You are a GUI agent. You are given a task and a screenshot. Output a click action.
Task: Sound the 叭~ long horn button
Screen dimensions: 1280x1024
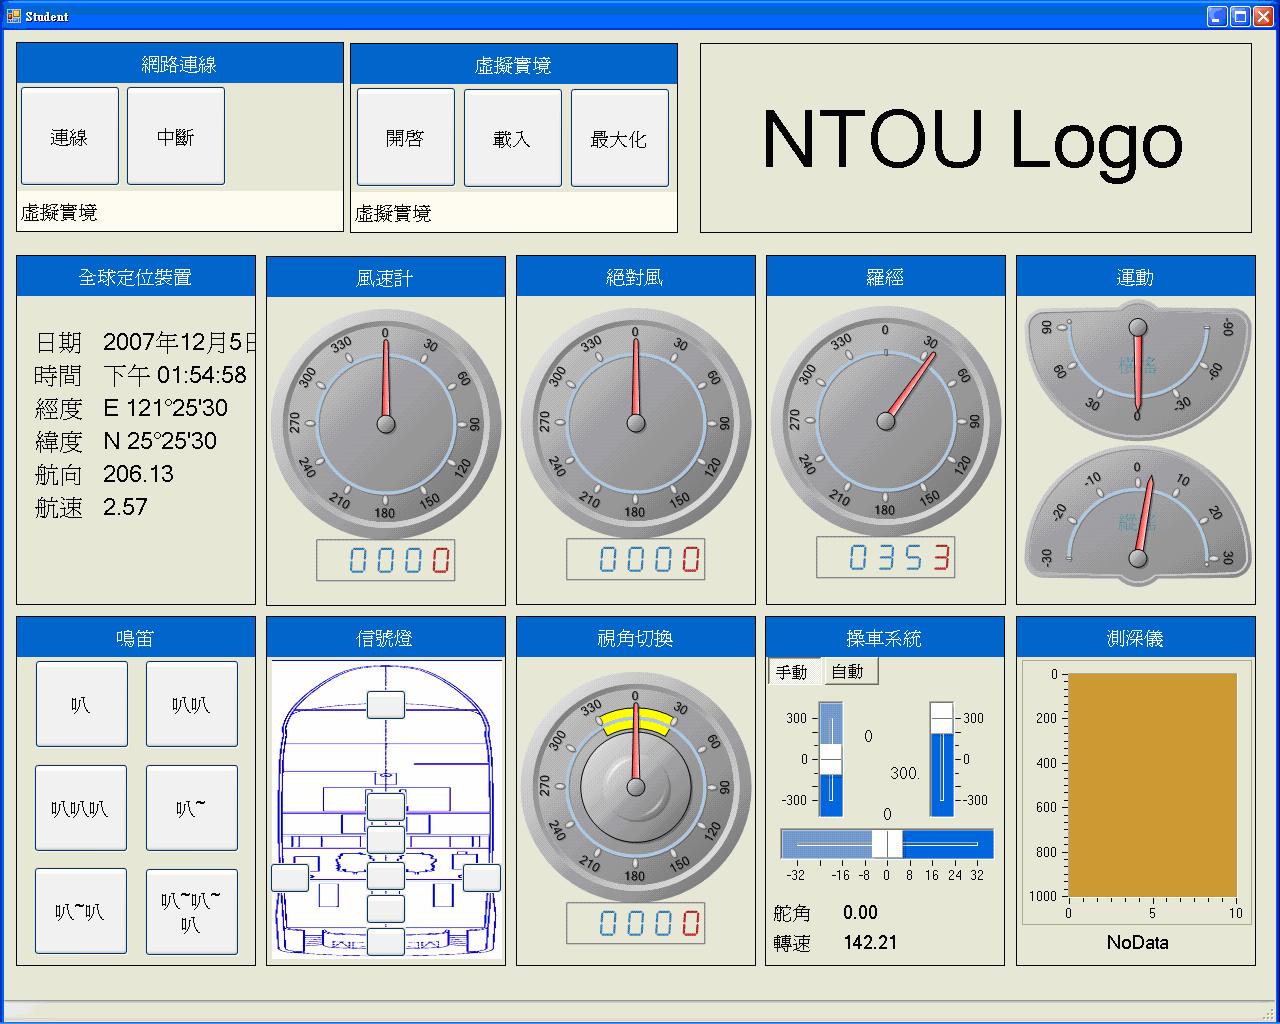192,808
